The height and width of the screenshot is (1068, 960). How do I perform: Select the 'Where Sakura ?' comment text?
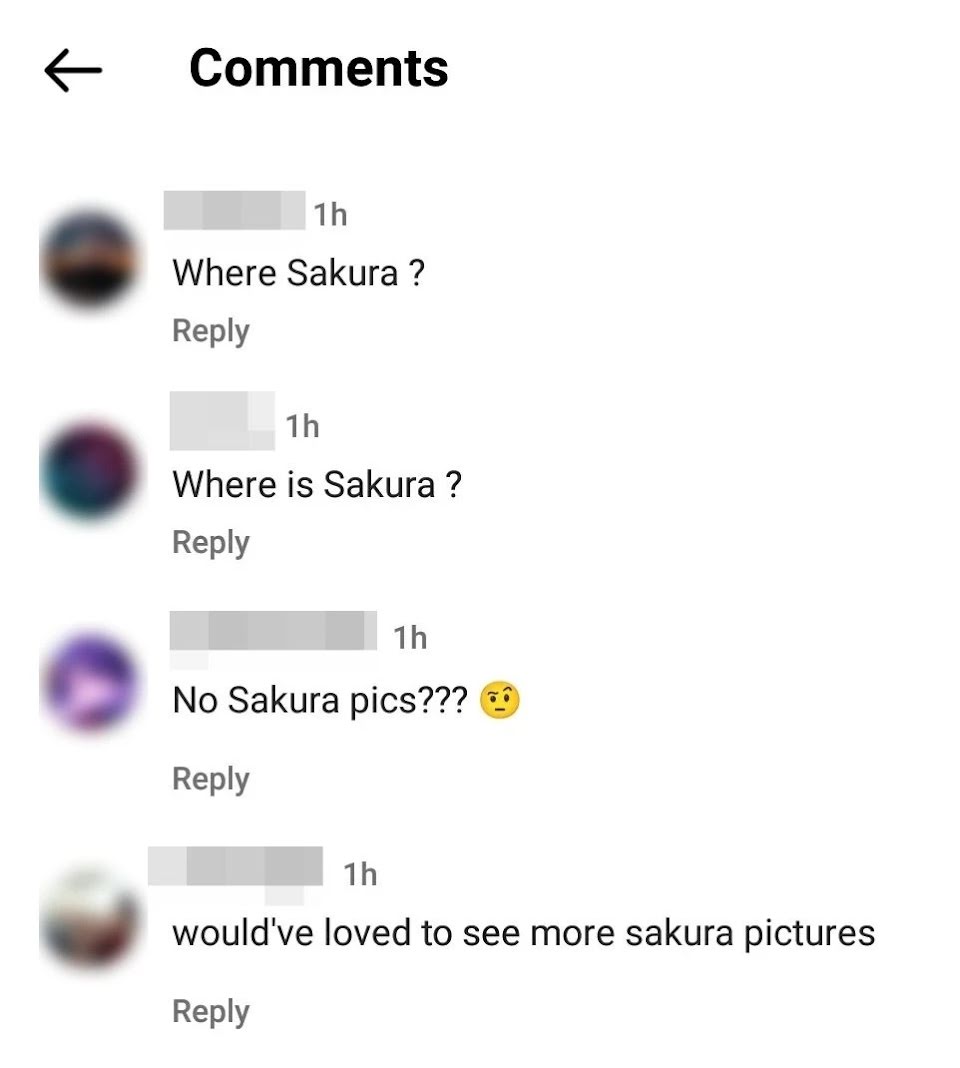tap(298, 273)
